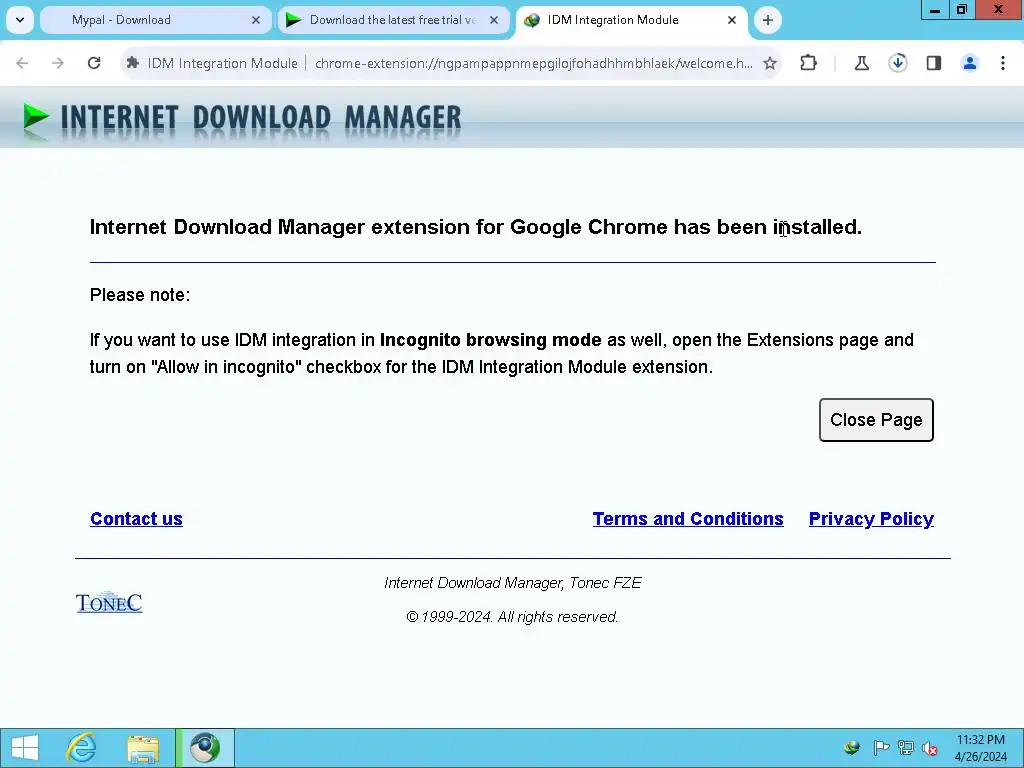The image size is (1024, 768).
Task: Click the green arrow IDM logo in the page header
Action: (x=36, y=118)
